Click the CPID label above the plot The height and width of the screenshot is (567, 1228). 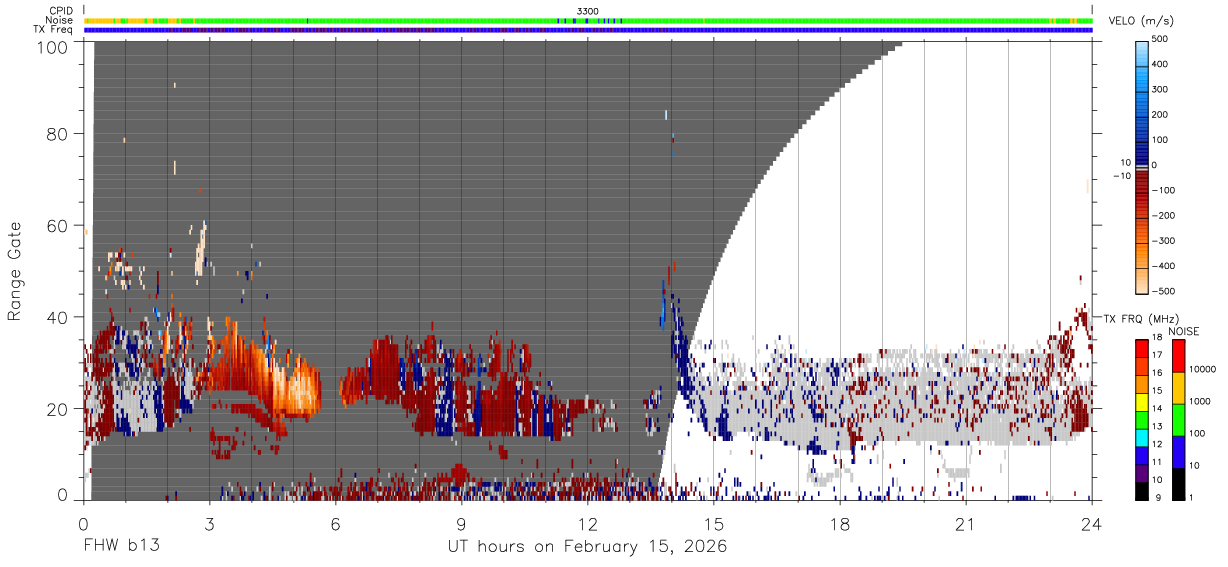tap(60, 10)
